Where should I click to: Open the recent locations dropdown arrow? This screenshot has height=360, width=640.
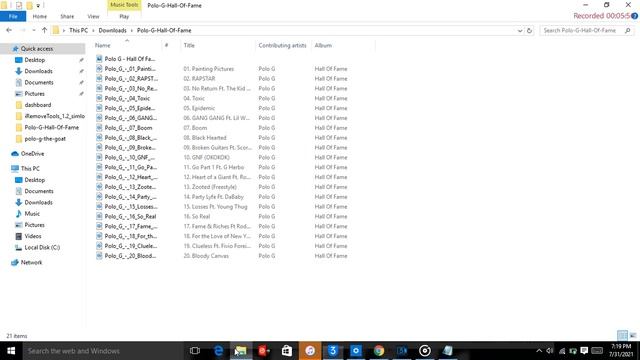(x=33, y=30)
